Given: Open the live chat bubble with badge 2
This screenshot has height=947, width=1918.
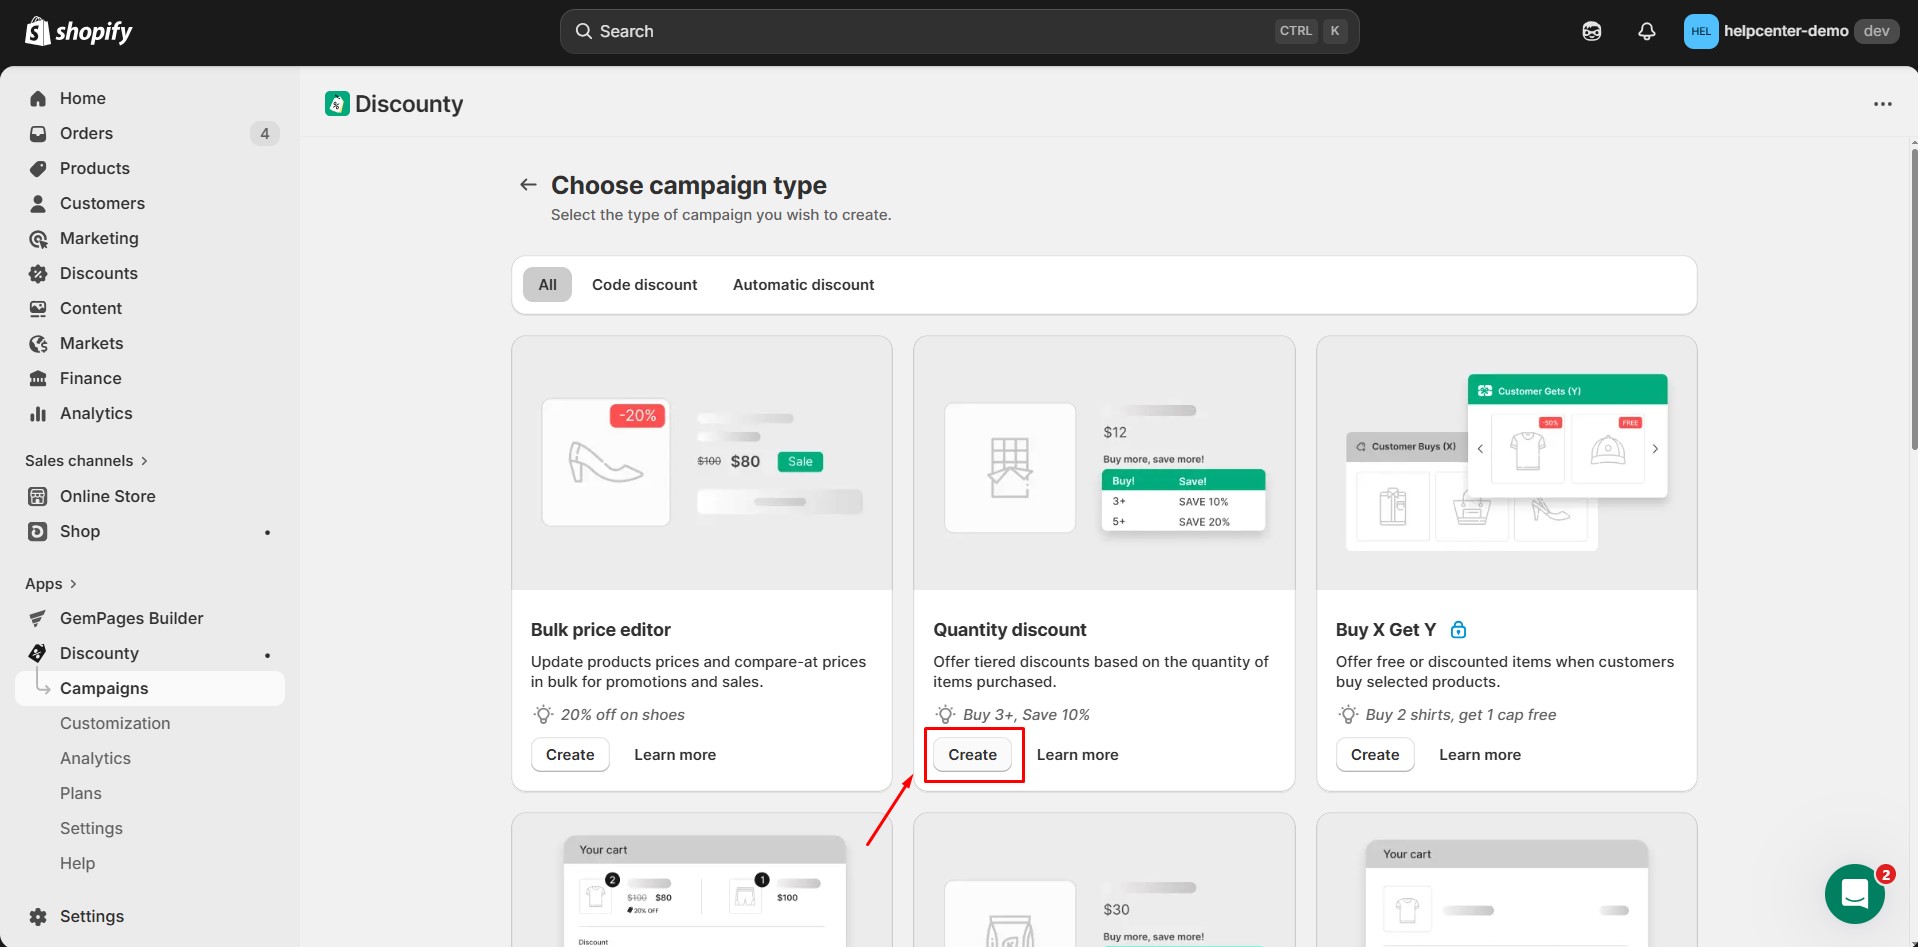Looking at the screenshot, I should click(x=1855, y=893).
